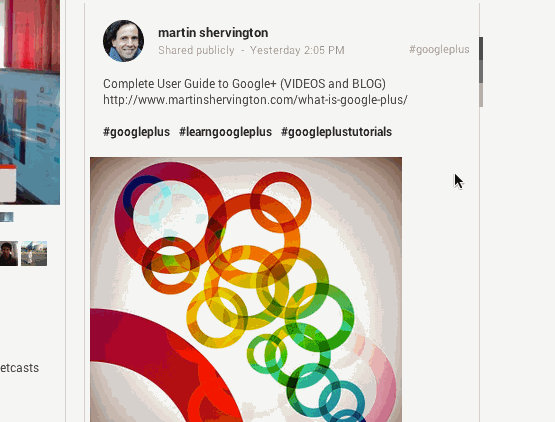
Task: Click the white card with red top edge
Action: pos(8,183)
